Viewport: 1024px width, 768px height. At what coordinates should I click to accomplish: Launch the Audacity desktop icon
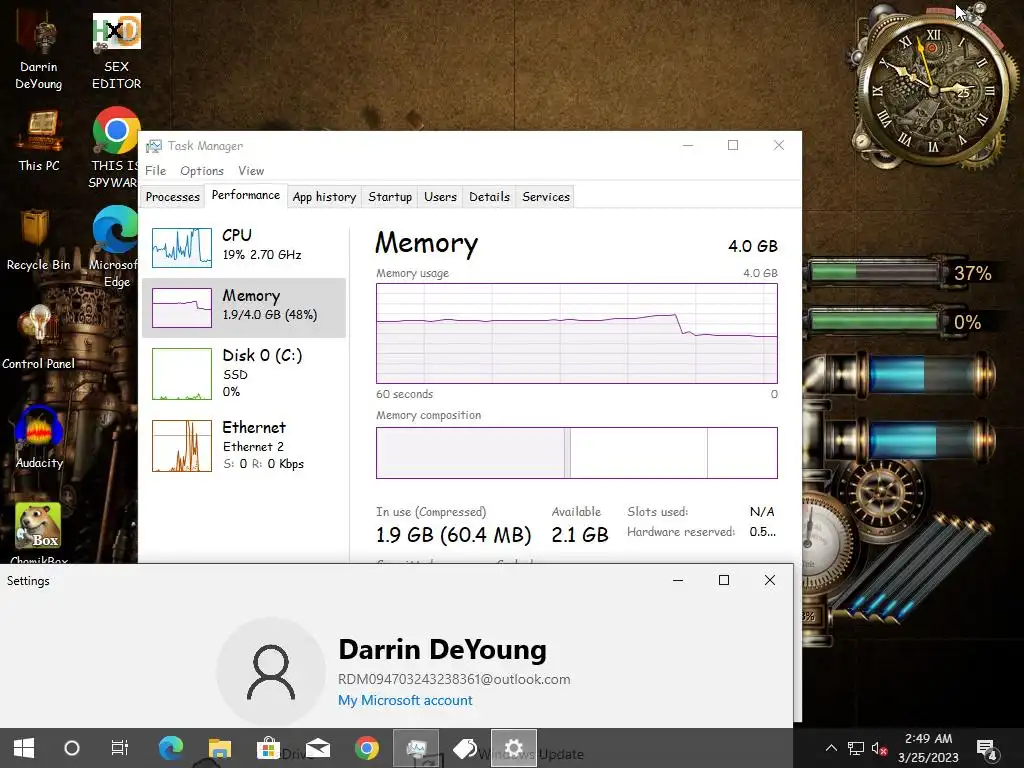[x=39, y=438]
